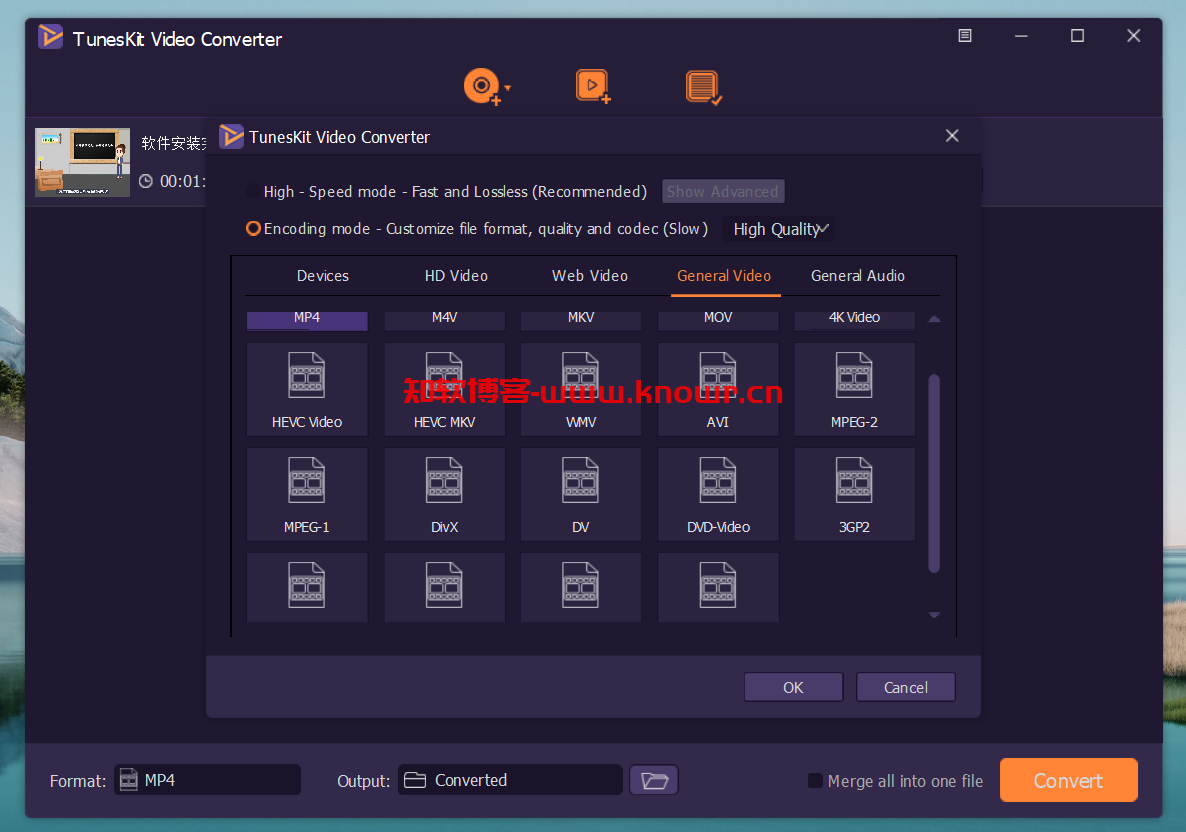Select the M4V format tile
The width and height of the screenshot is (1186, 832).
click(445, 321)
